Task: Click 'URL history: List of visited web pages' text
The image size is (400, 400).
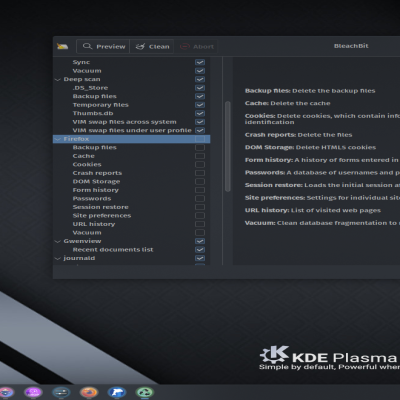Action: point(313,210)
